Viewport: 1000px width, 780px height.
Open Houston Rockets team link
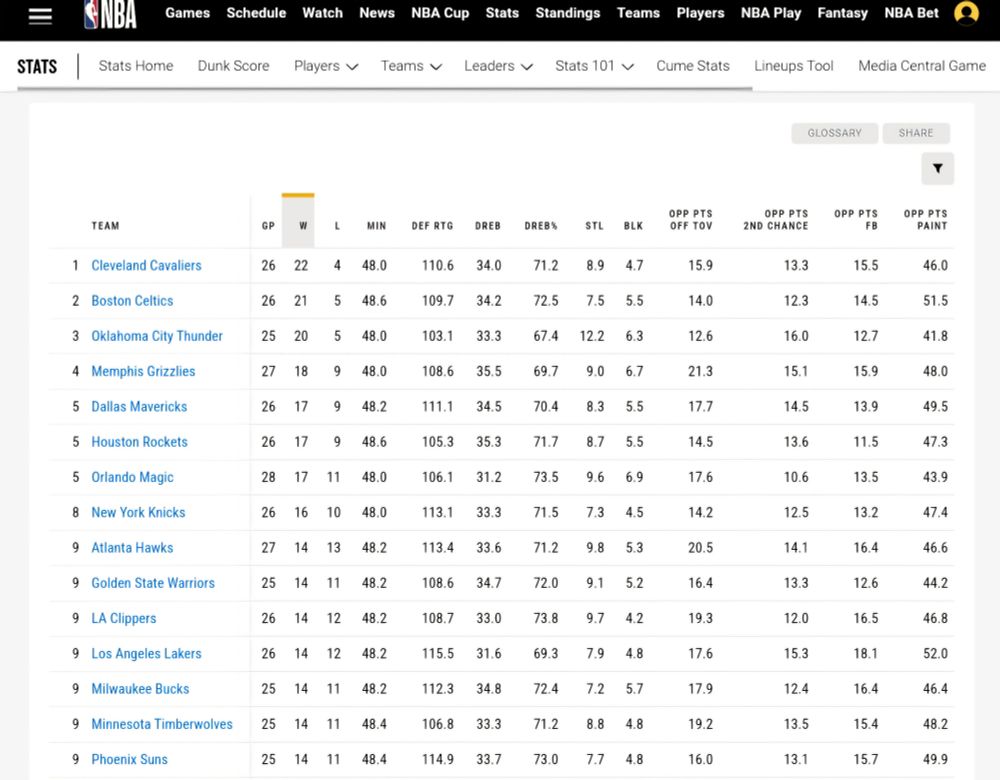pyautogui.click(x=139, y=441)
